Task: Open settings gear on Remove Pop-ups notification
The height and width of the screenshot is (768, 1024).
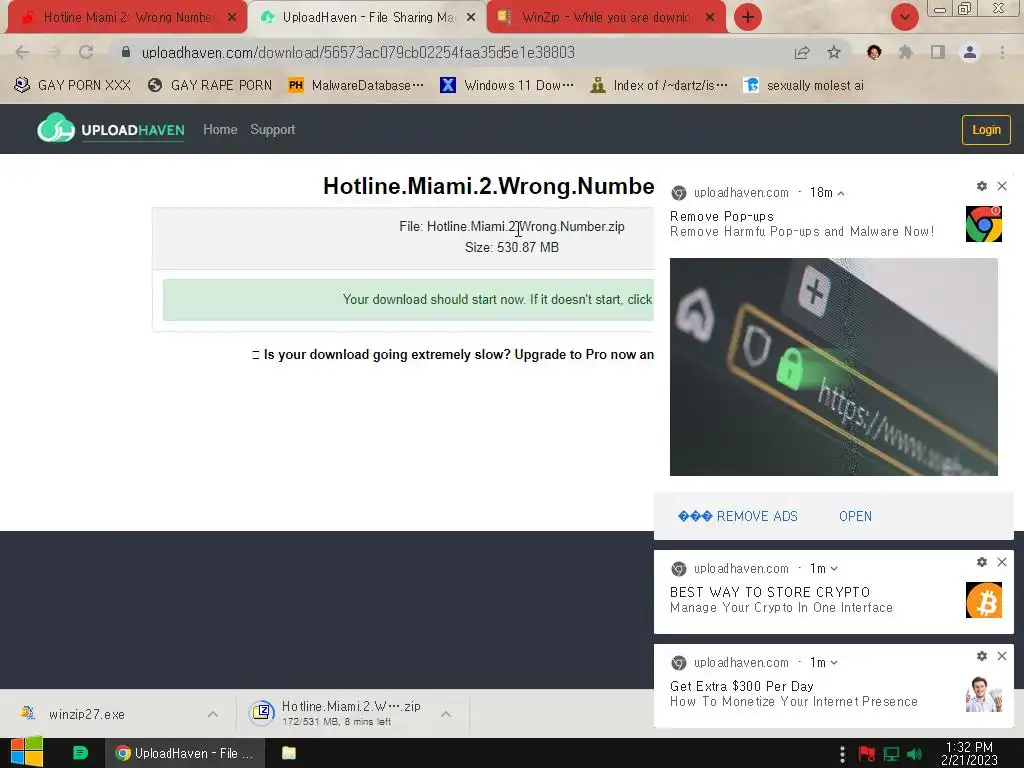Action: click(982, 186)
